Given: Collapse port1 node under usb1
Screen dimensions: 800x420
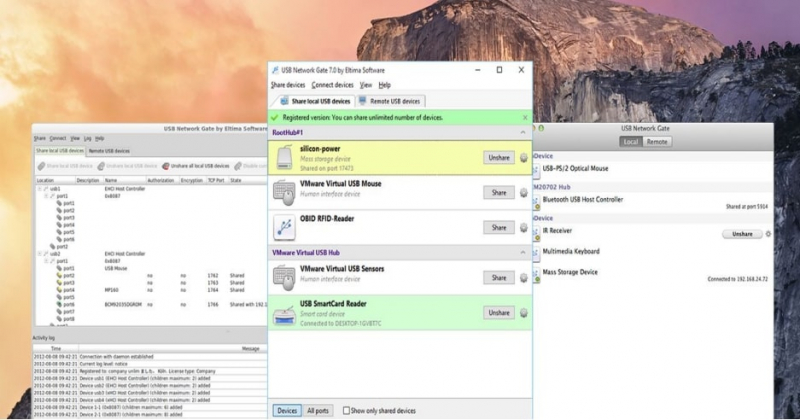Looking at the screenshot, I should pos(46,196).
